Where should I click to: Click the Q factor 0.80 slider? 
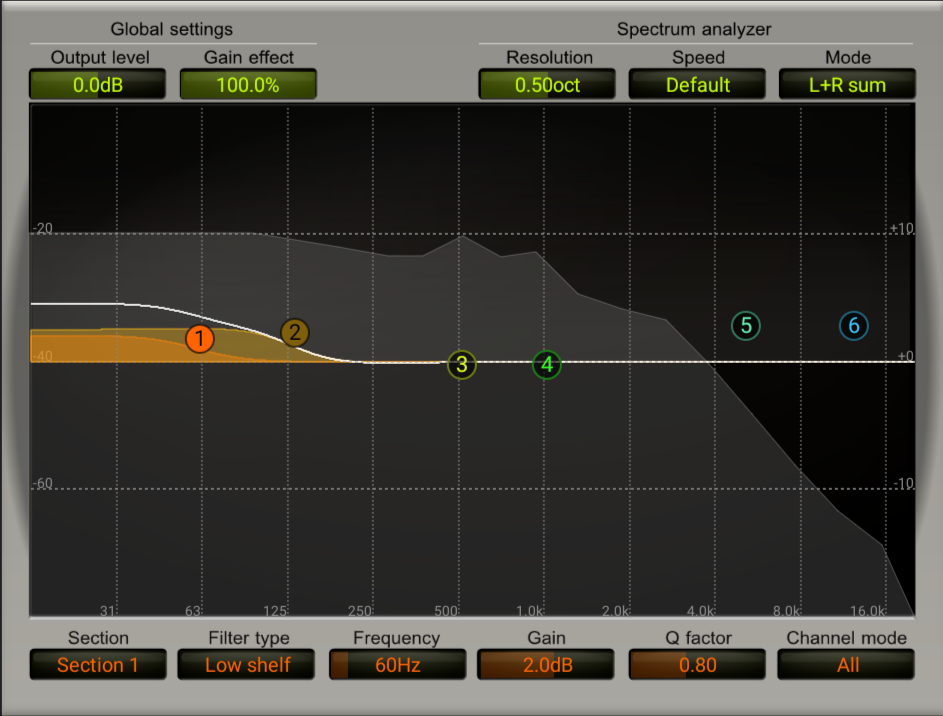click(697, 664)
